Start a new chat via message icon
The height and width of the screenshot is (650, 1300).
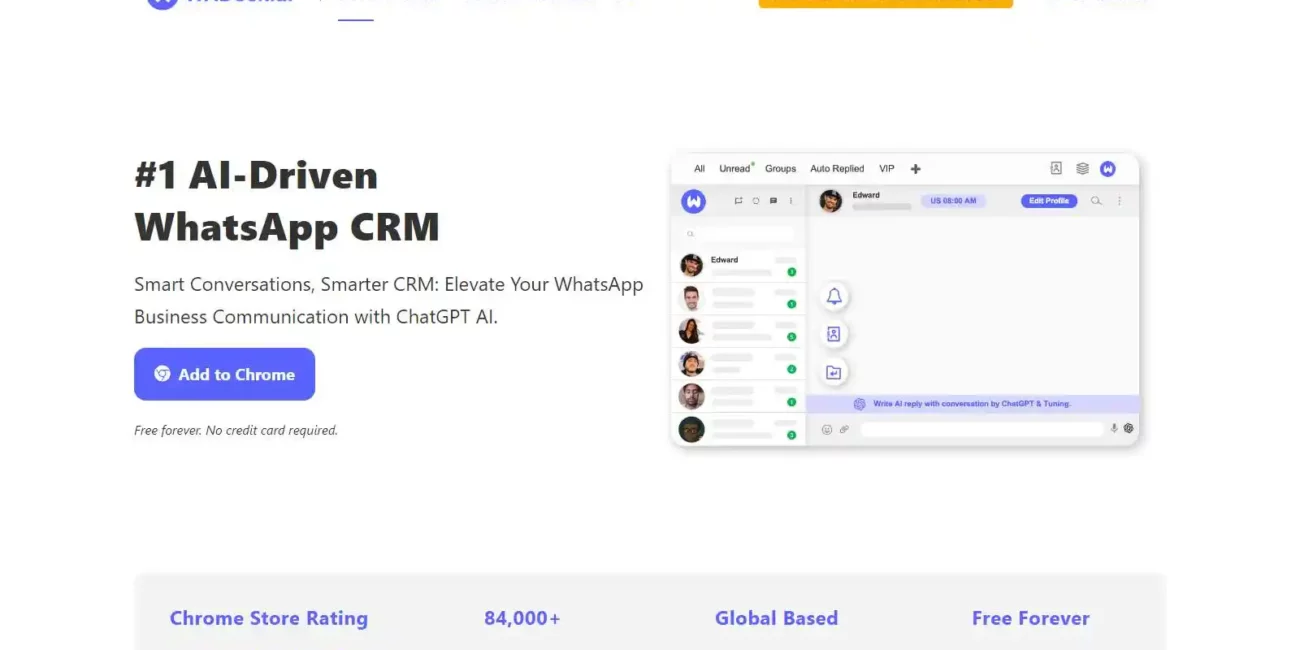coord(773,201)
